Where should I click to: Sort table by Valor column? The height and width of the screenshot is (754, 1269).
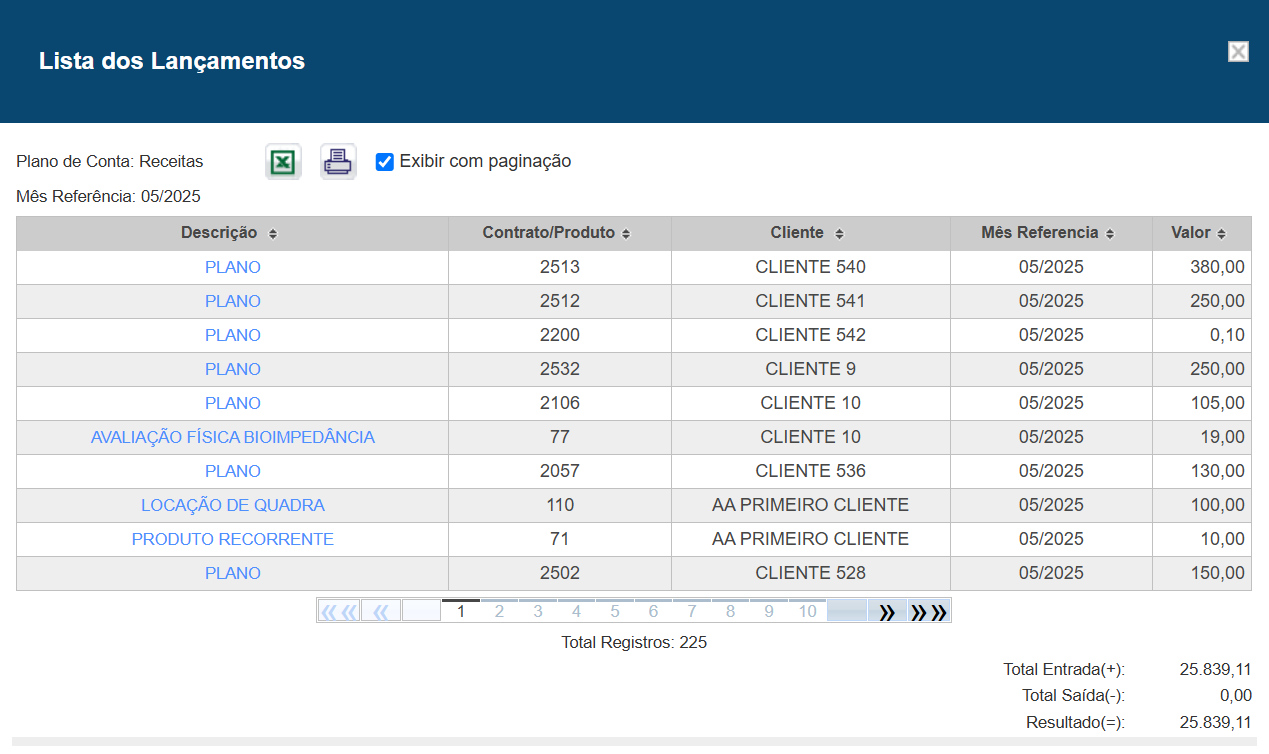tap(1198, 233)
